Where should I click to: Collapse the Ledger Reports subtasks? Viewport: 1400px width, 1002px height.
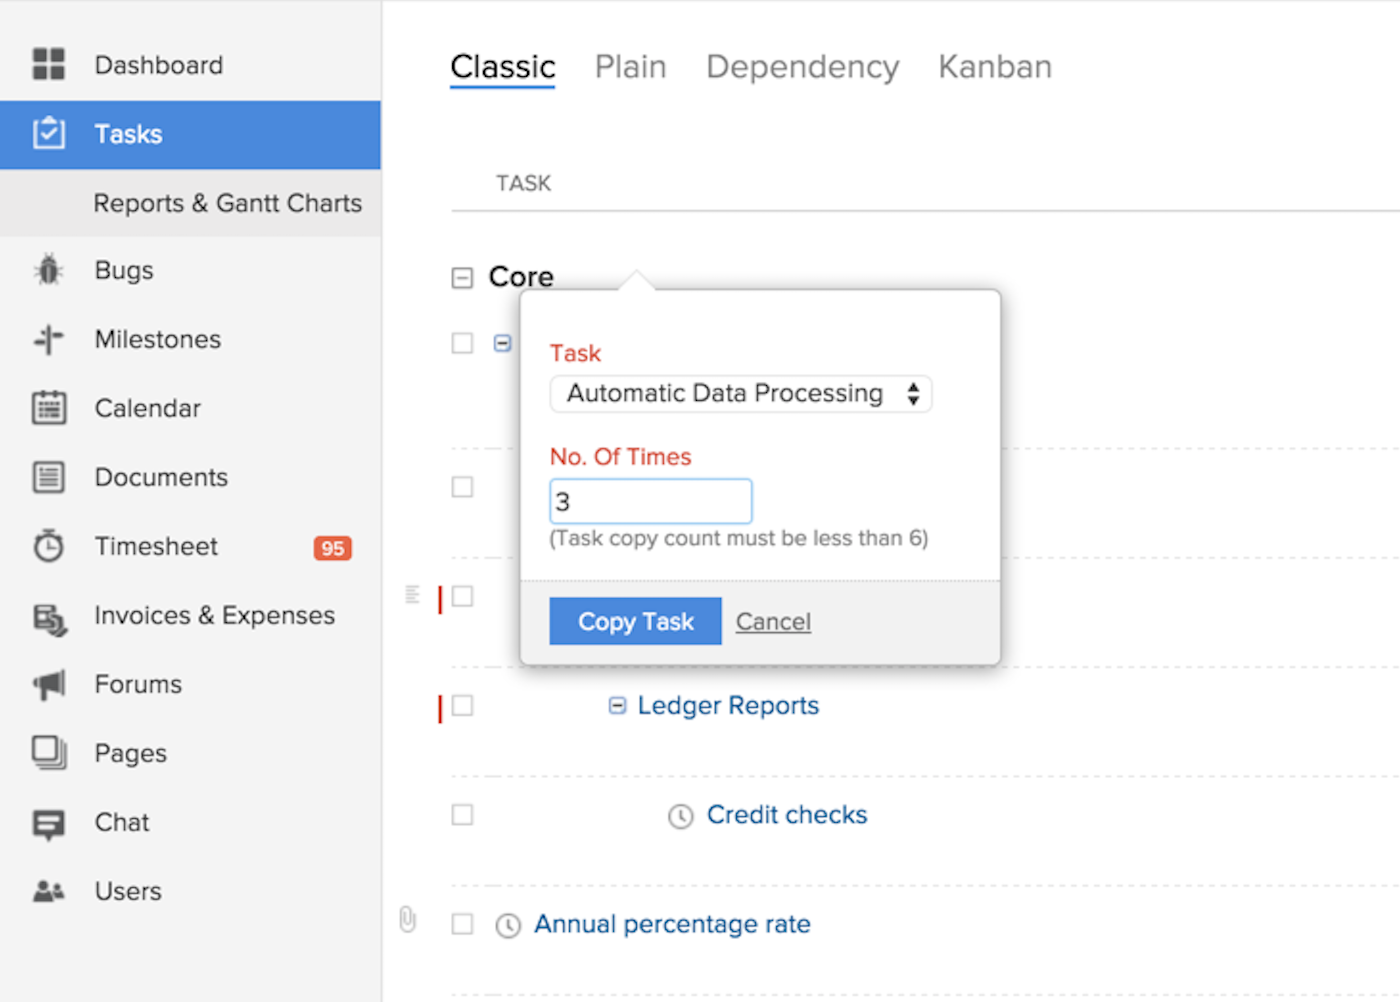(x=617, y=706)
